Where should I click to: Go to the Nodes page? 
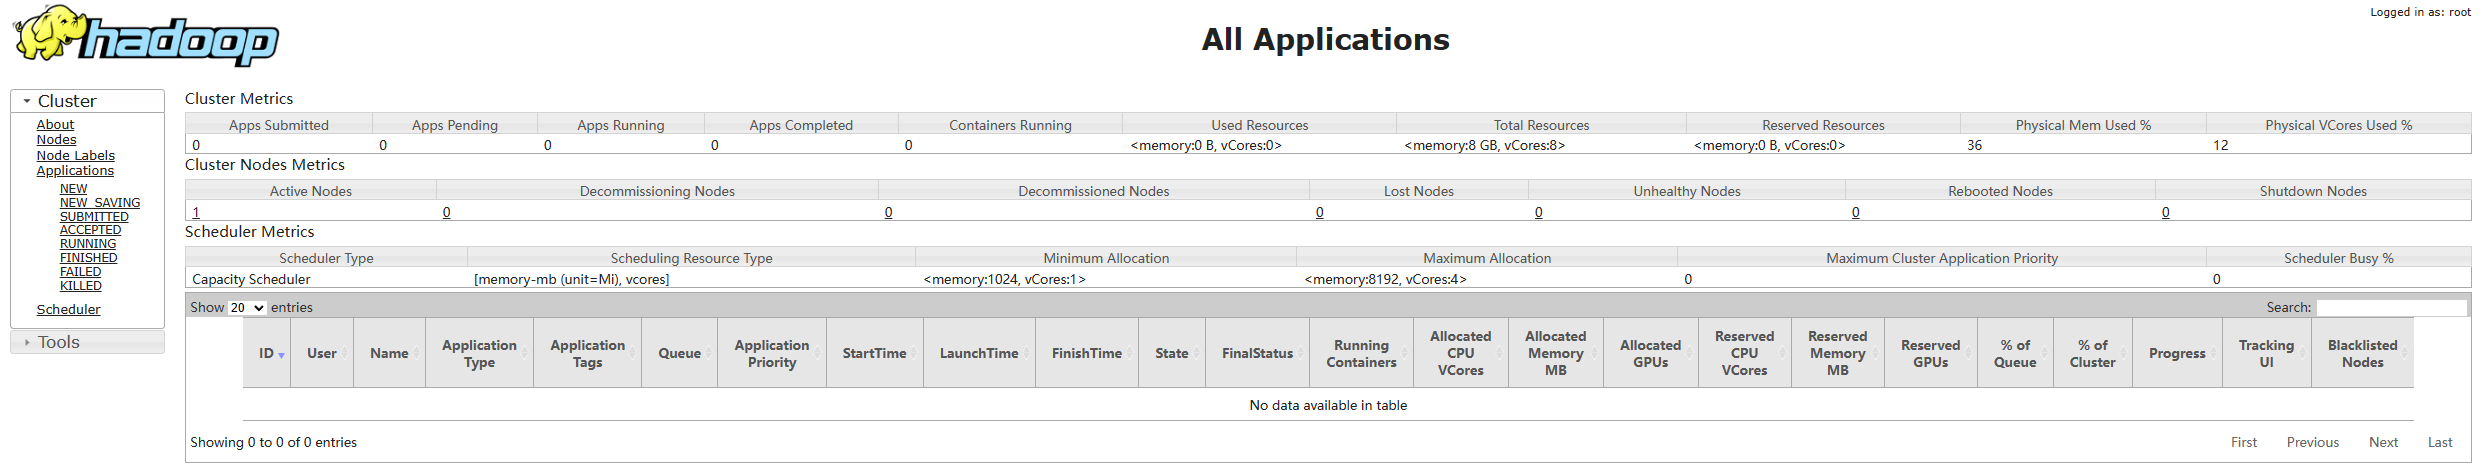56,140
